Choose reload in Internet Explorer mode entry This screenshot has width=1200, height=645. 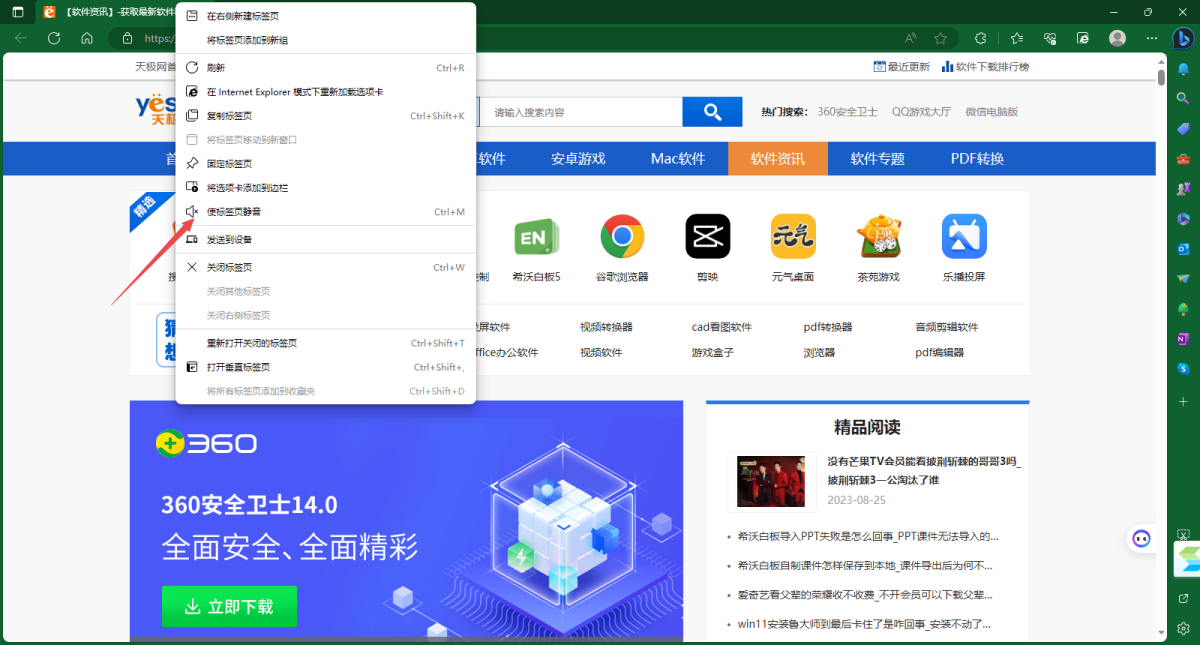point(325,92)
